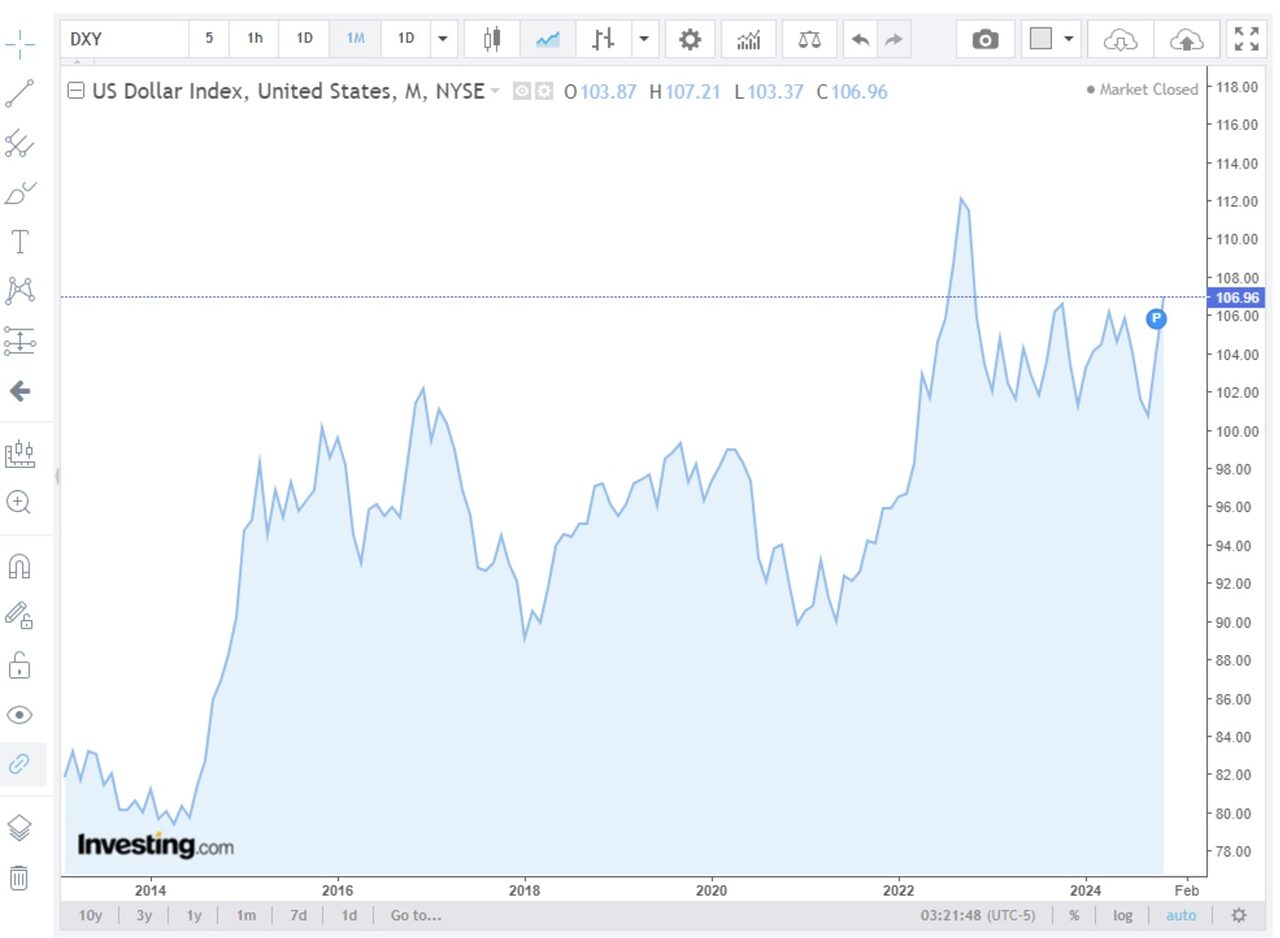The width and height of the screenshot is (1280, 938).
Task: Collapse the chart legend minus box
Action: [x=76, y=91]
